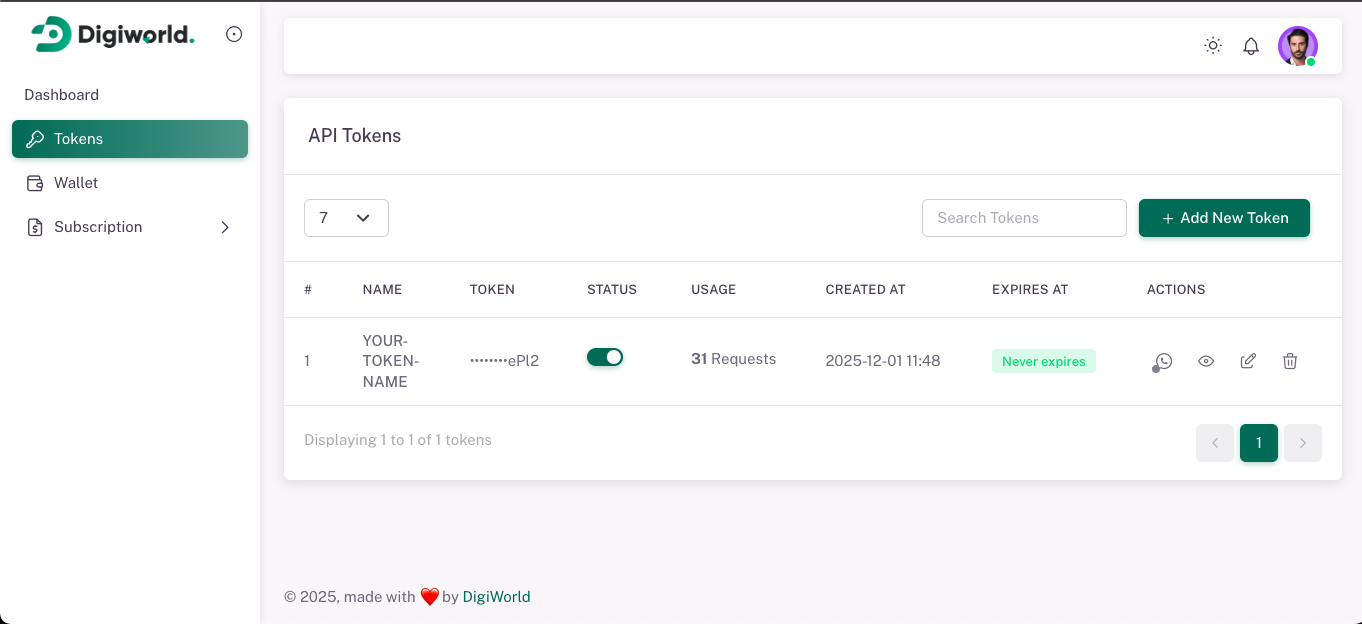Click the edit pencil icon for token
1362x624 pixels.
click(1248, 361)
